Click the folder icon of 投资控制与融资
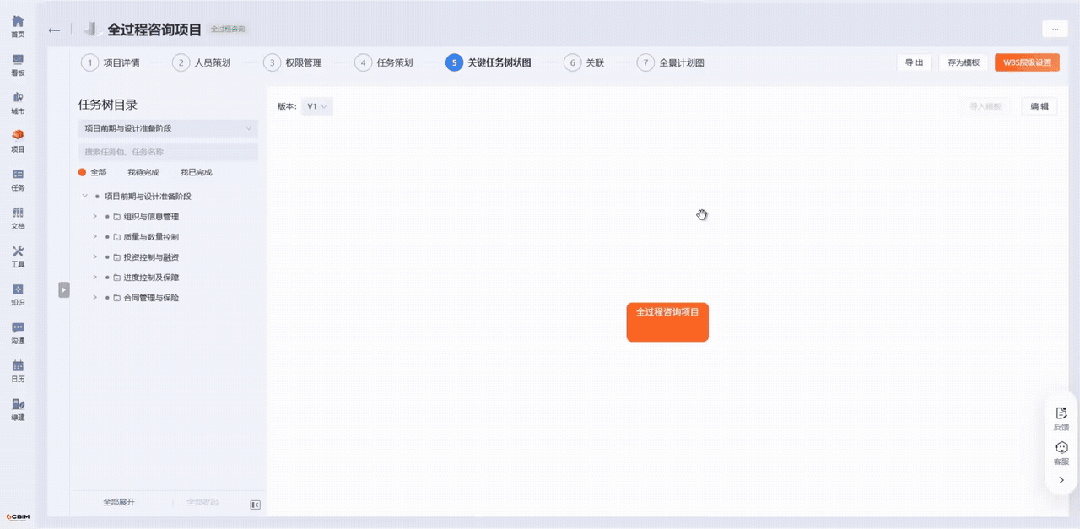The width and height of the screenshot is (1080, 529). coord(117,257)
